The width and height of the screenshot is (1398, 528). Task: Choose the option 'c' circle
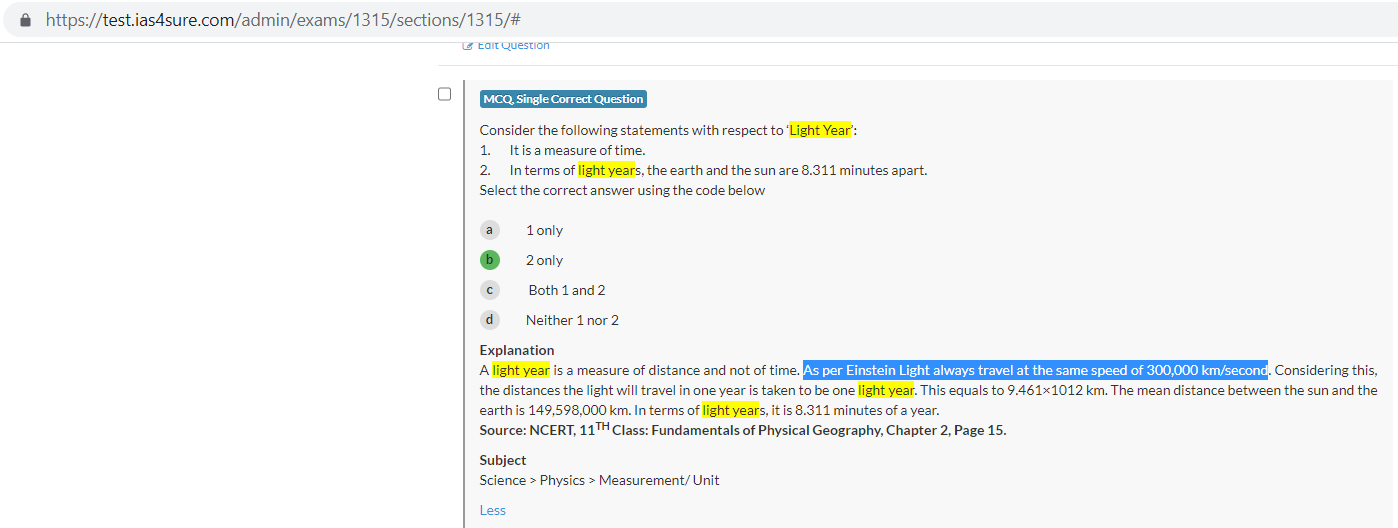point(489,290)
